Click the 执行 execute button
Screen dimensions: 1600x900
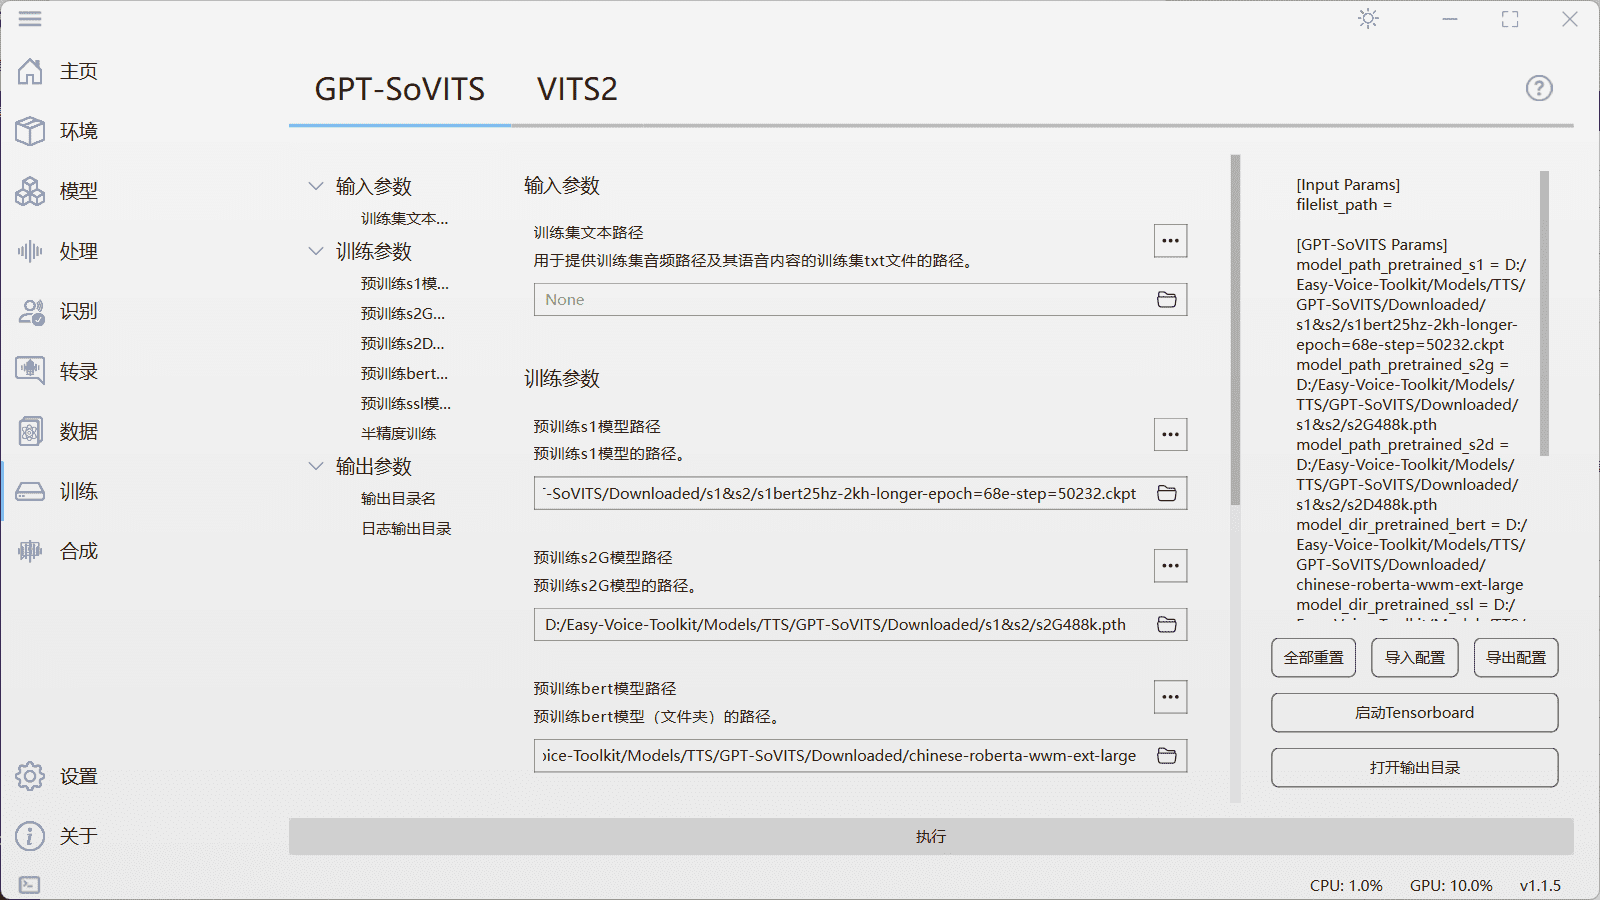(931, 836)
